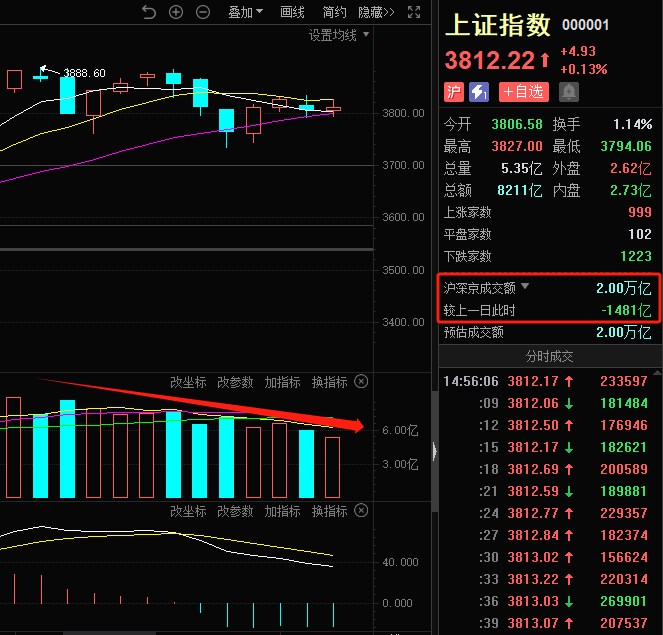663x635 pixels.
Task: Select the 画线 drawing tool
Action: (292, 12)
